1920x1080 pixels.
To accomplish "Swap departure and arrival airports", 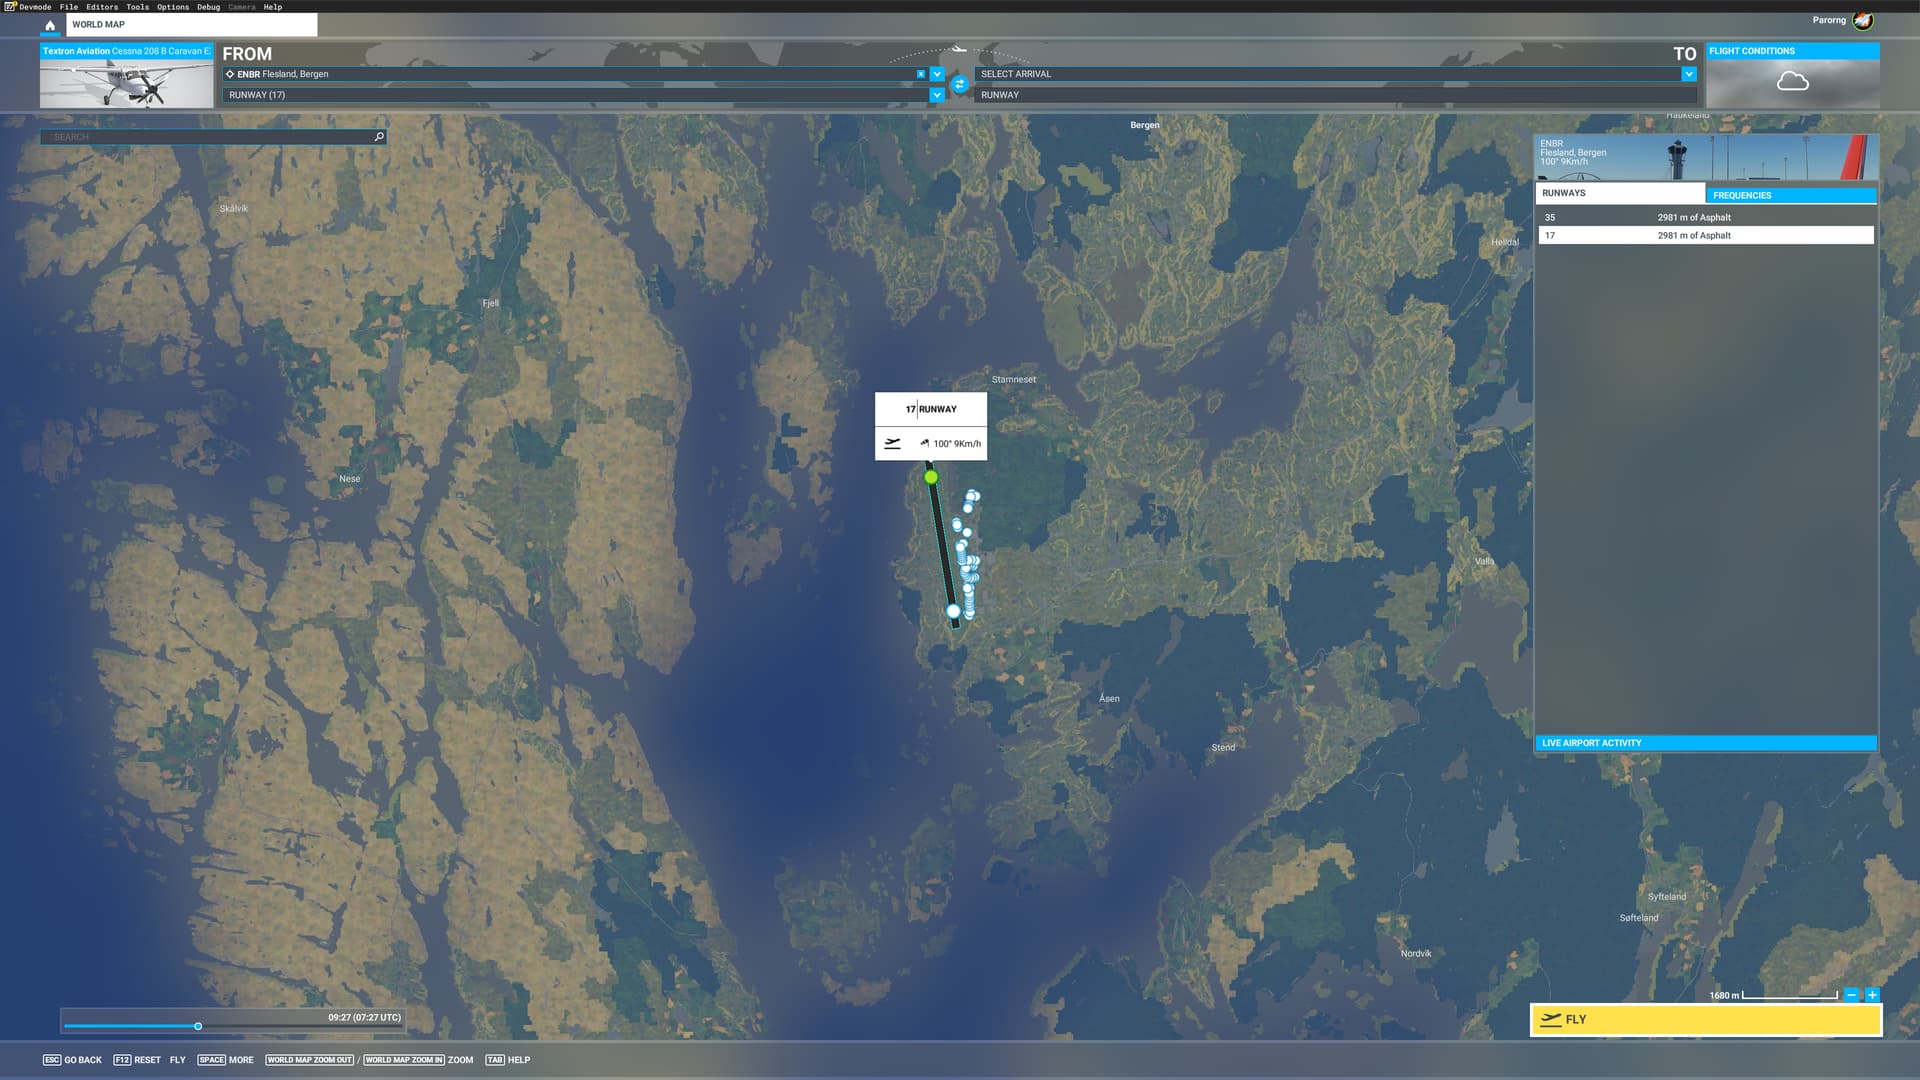I will (x=959, y=84).
